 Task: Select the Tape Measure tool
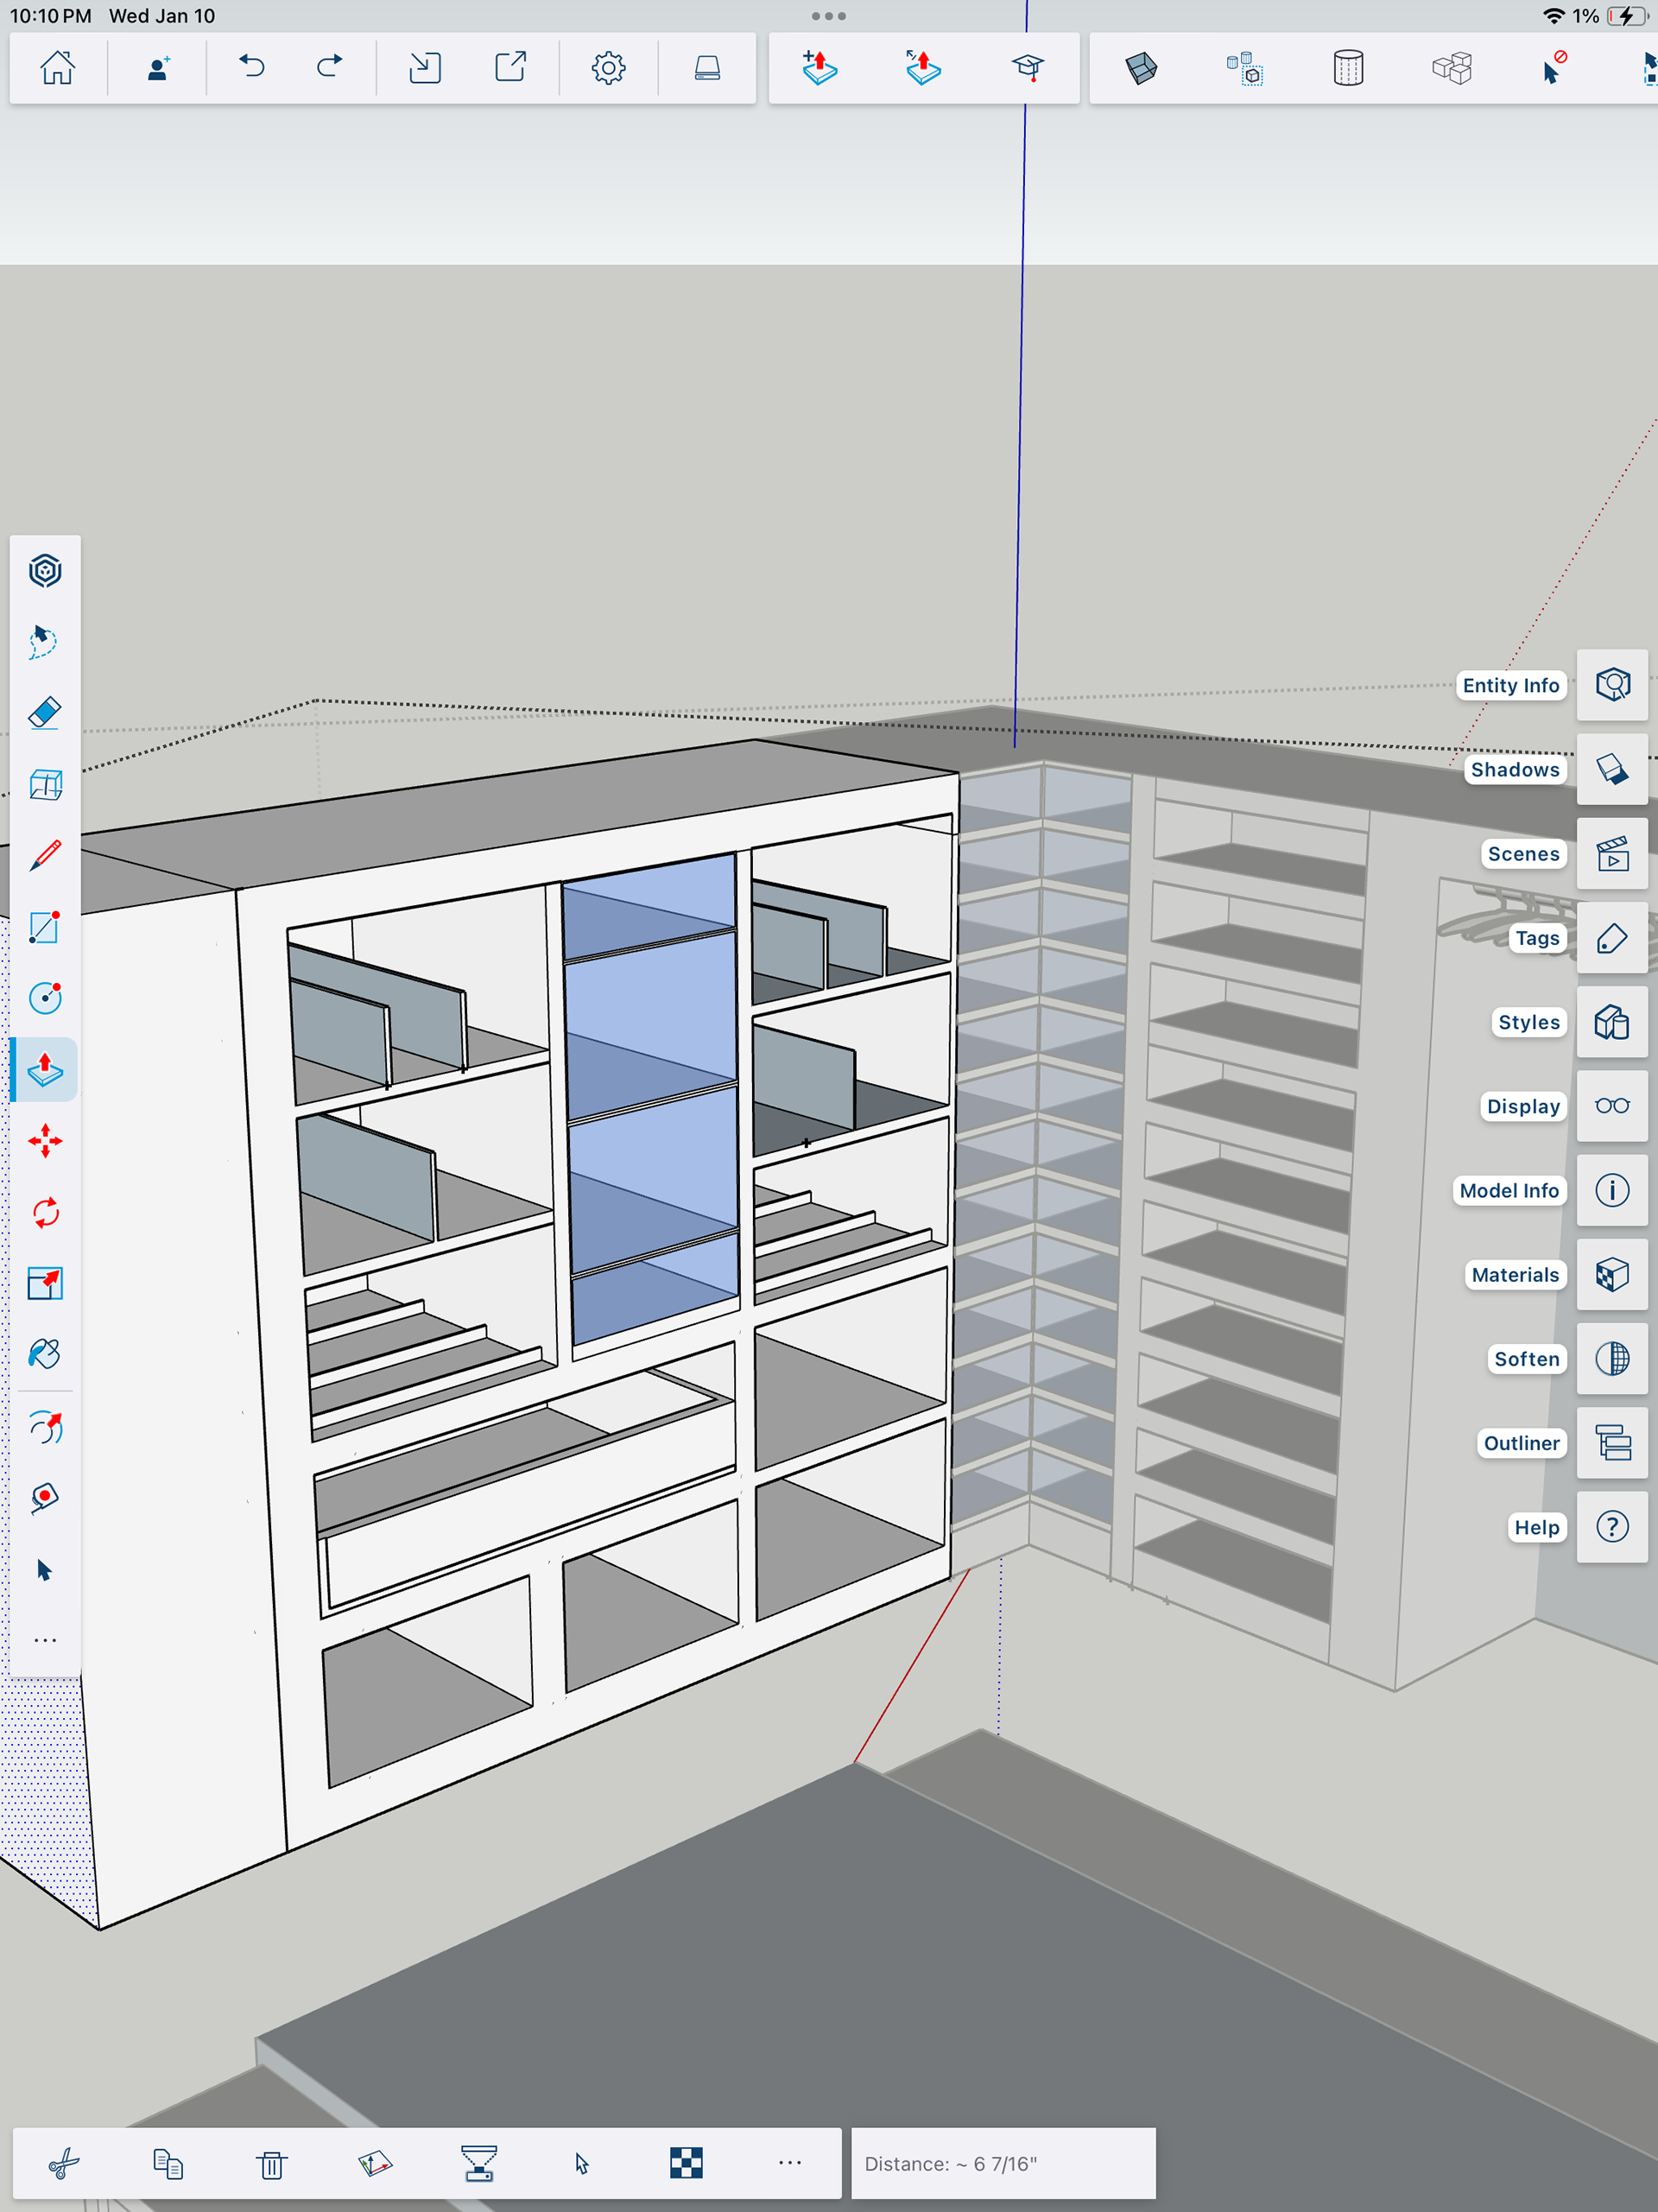(45, 1497)
